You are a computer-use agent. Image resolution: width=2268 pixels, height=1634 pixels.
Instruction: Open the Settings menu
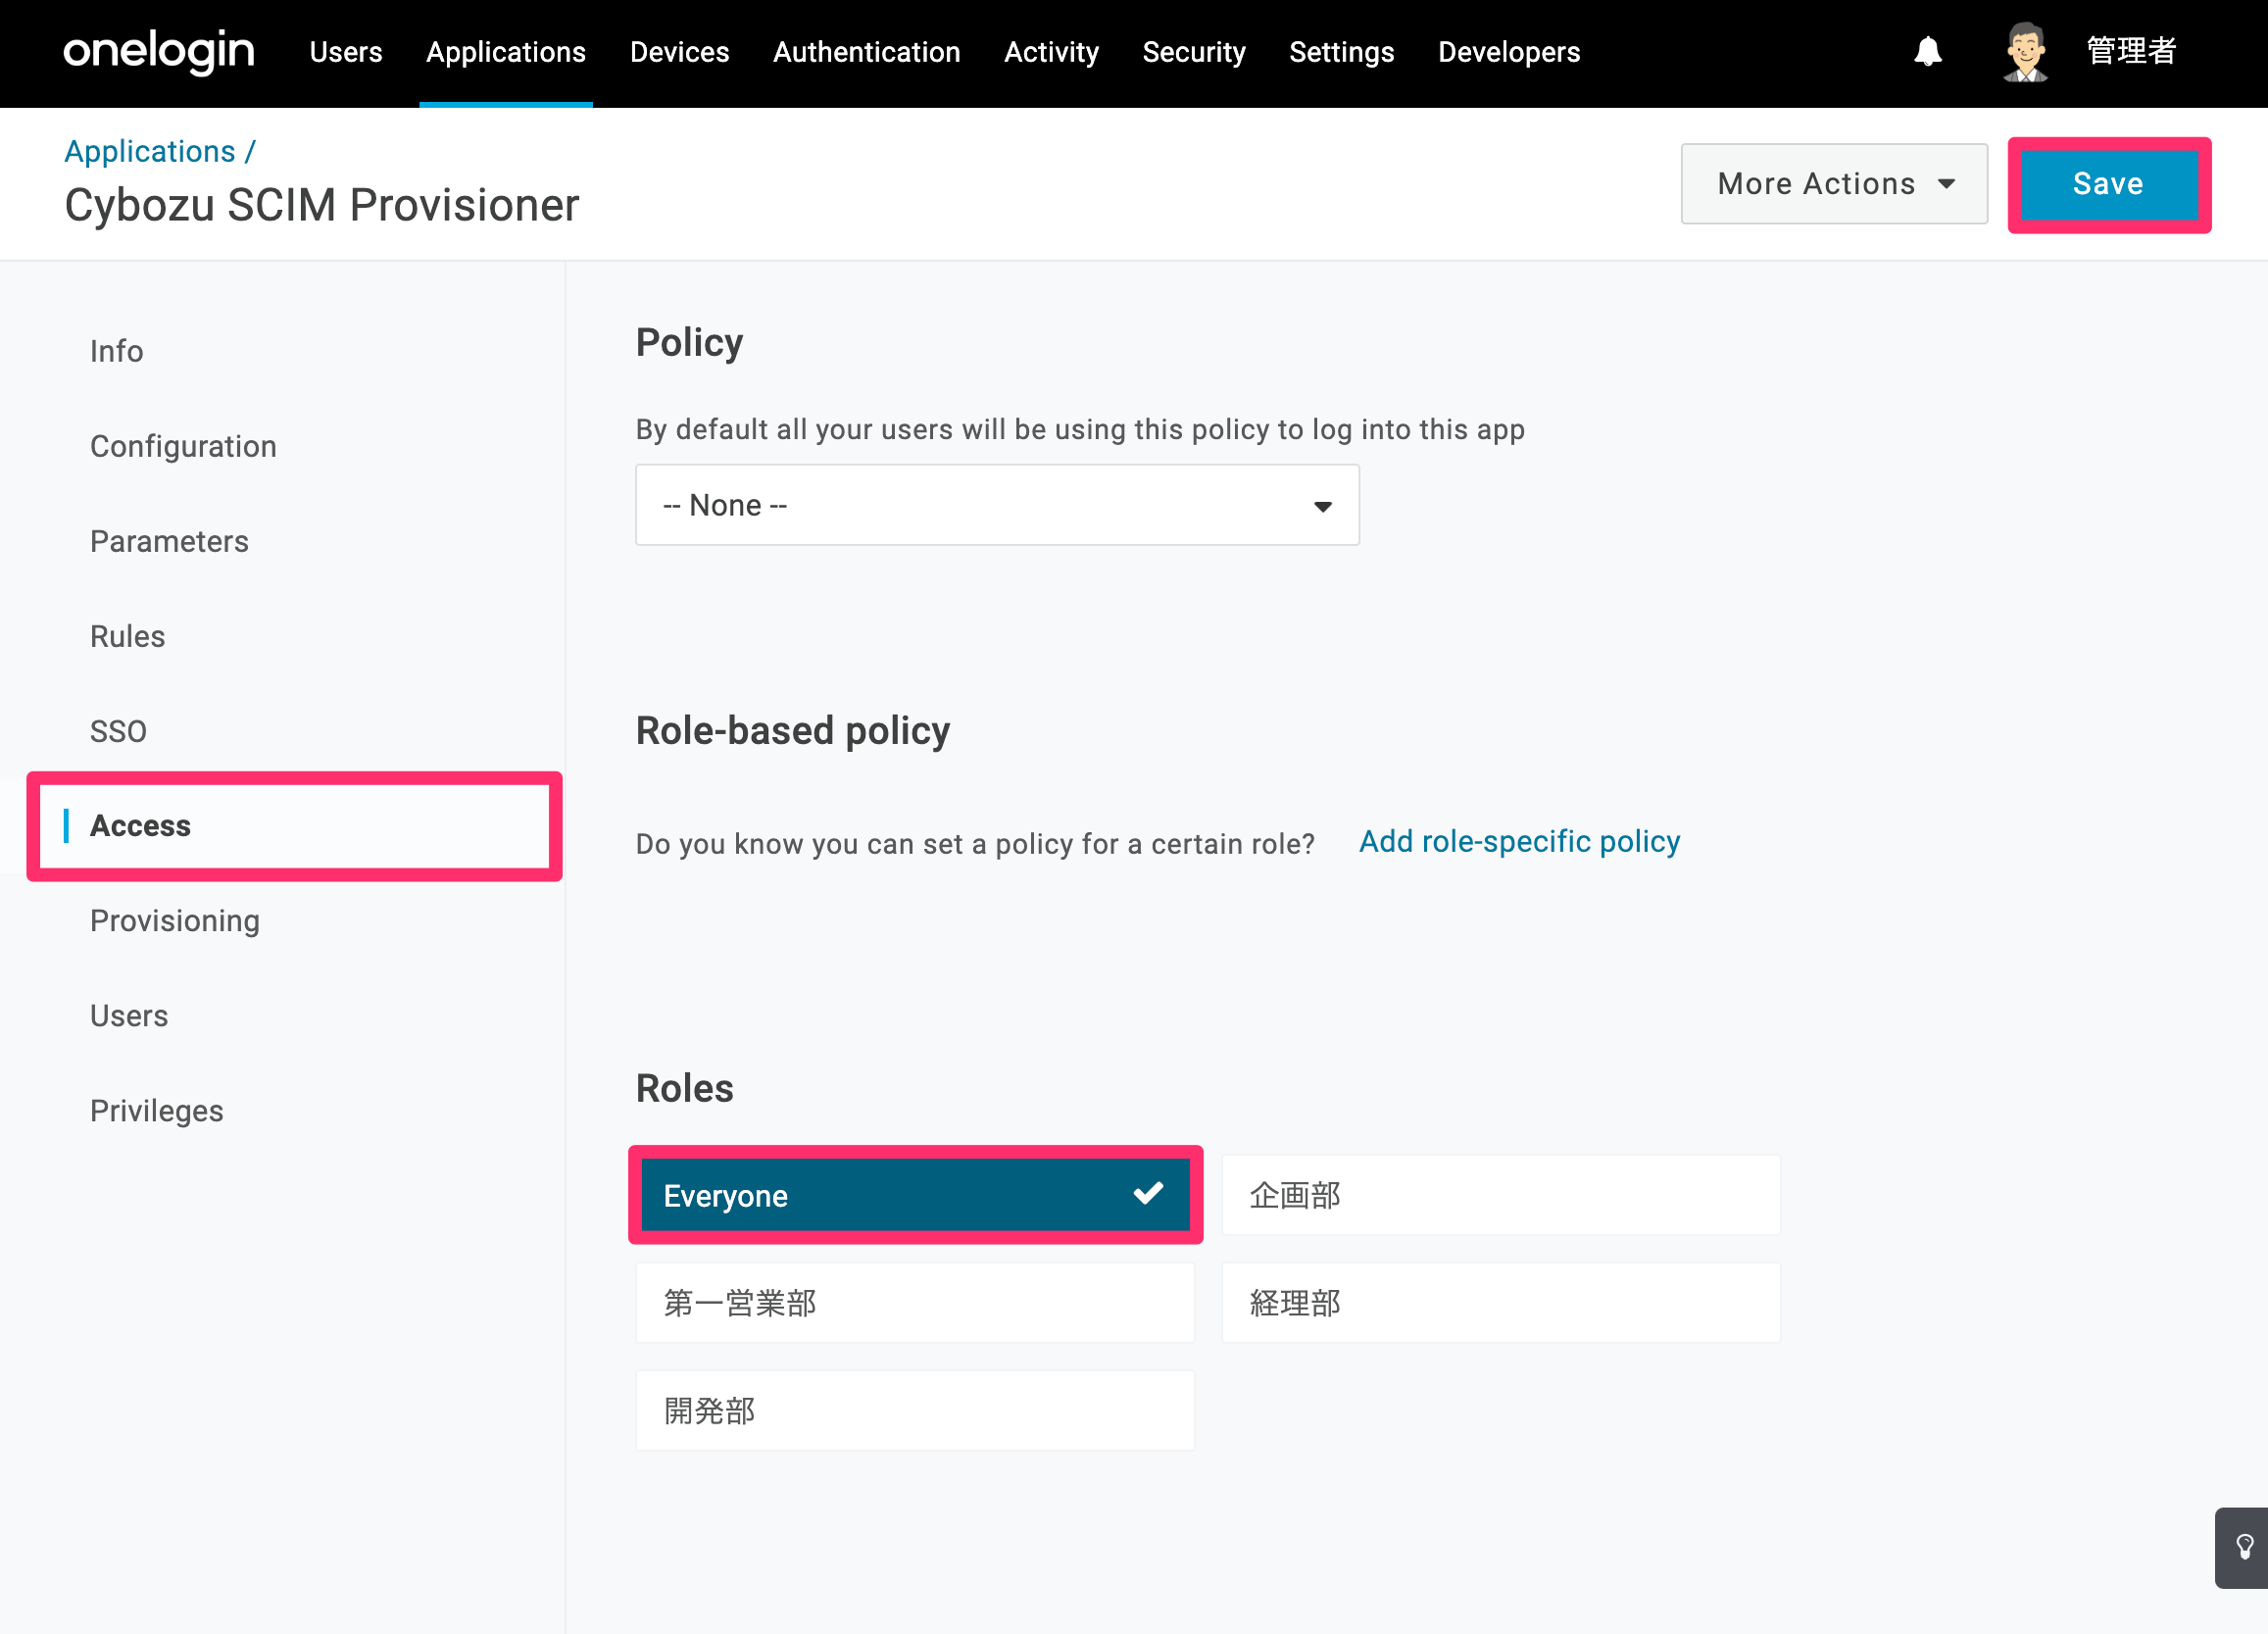point(1342,52)
